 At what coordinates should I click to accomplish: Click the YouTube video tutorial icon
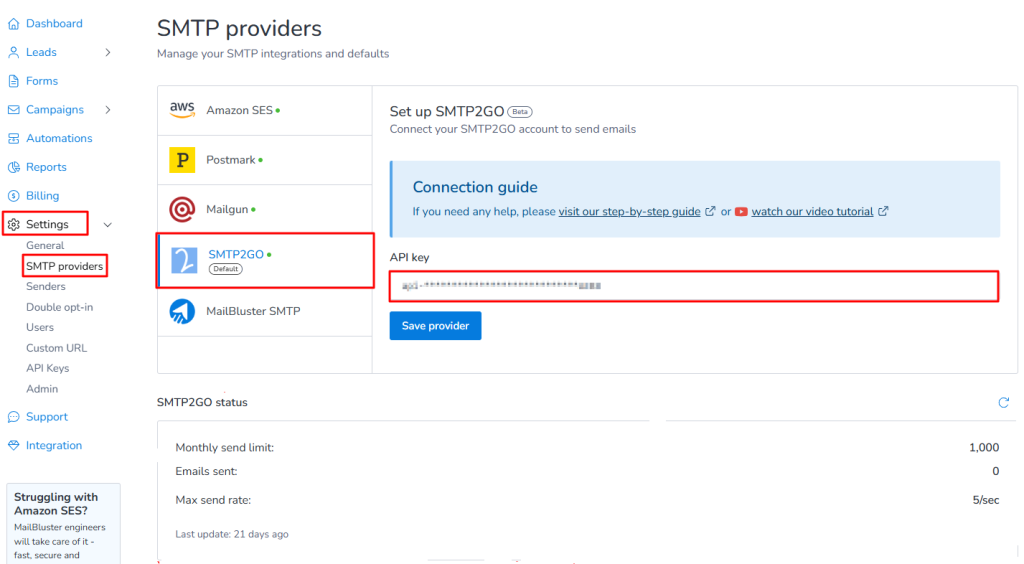[741, 212]
